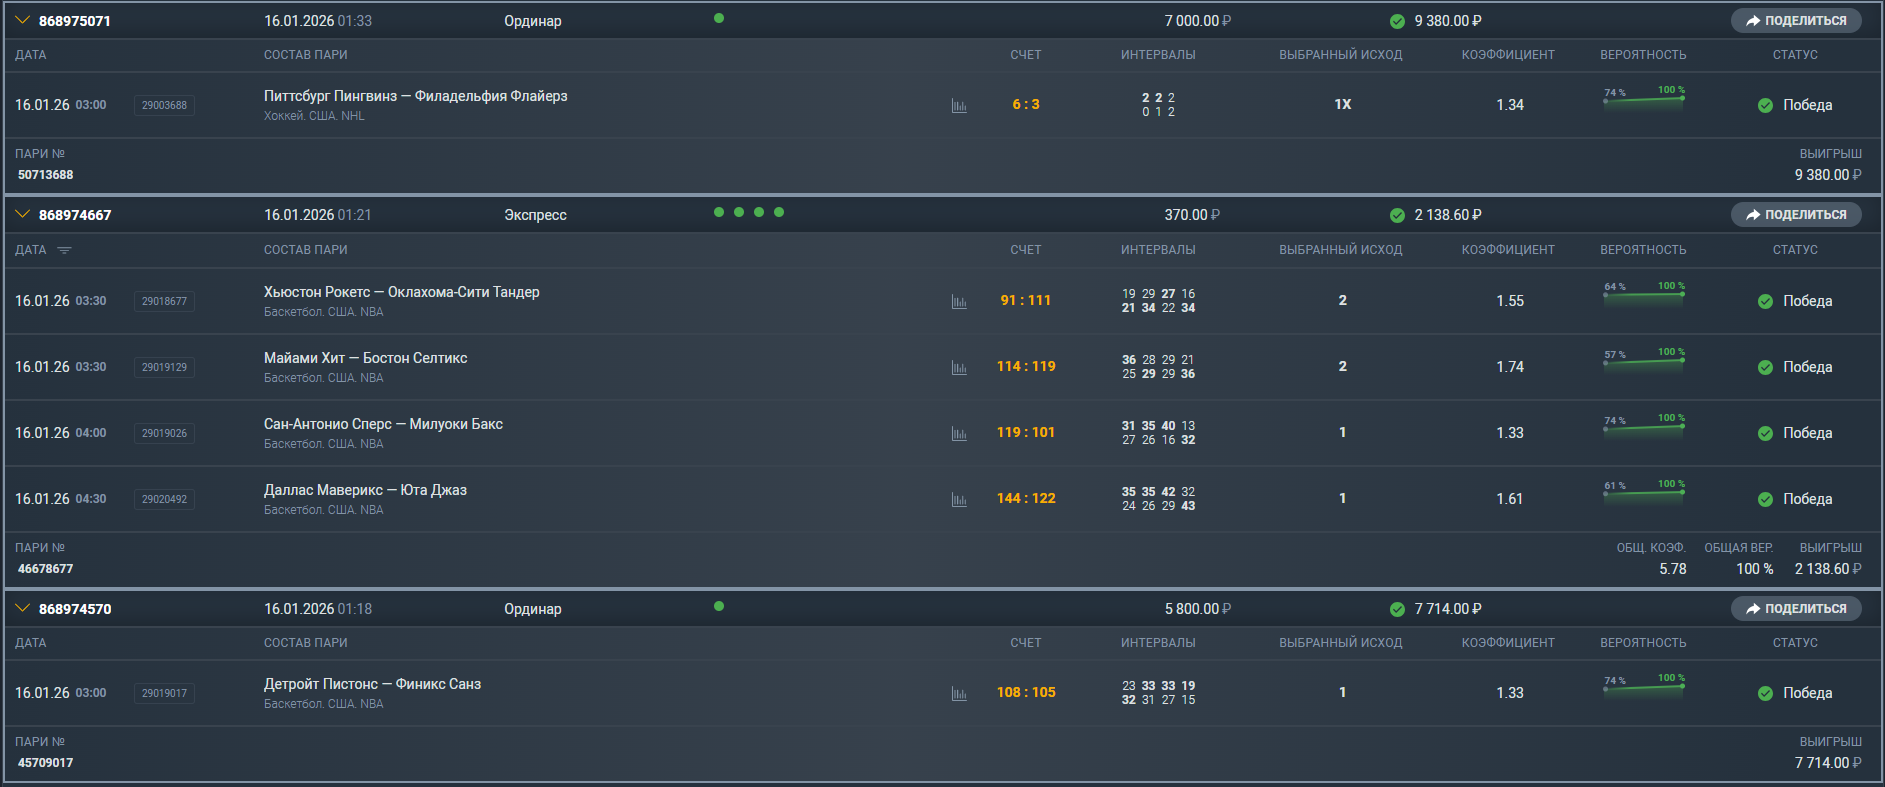This screenshot has width=1885, height=787.
Task: Click Победа status icon for Даллас Маверикс
Action: point(1765,499)
